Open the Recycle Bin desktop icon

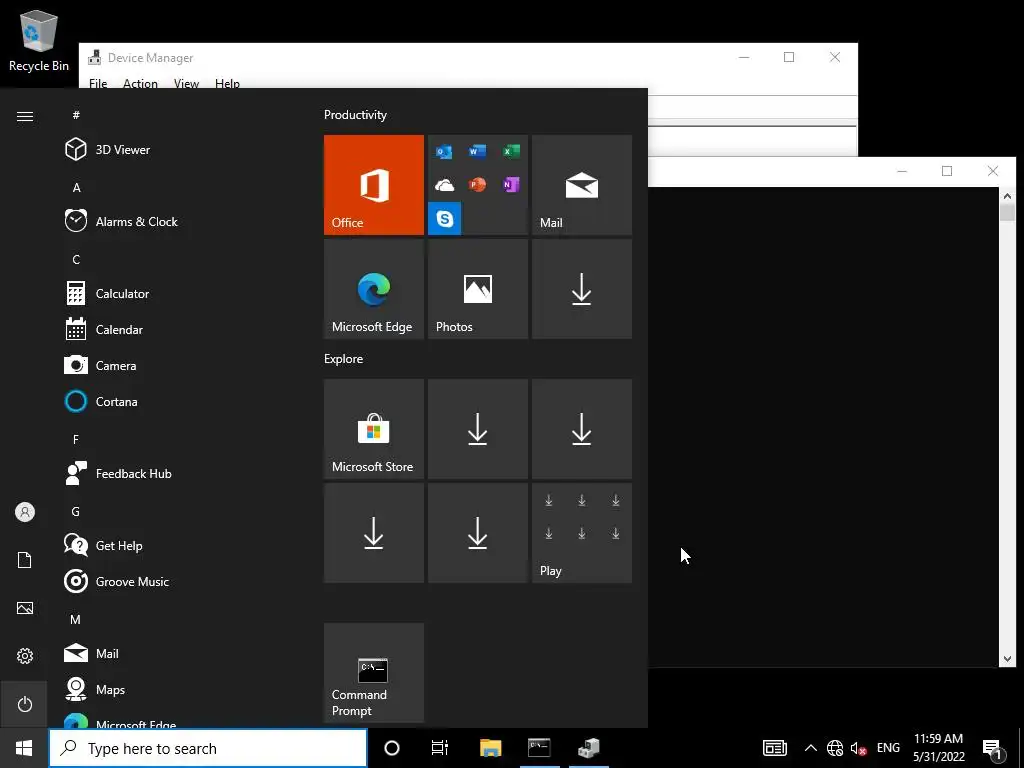39,40
